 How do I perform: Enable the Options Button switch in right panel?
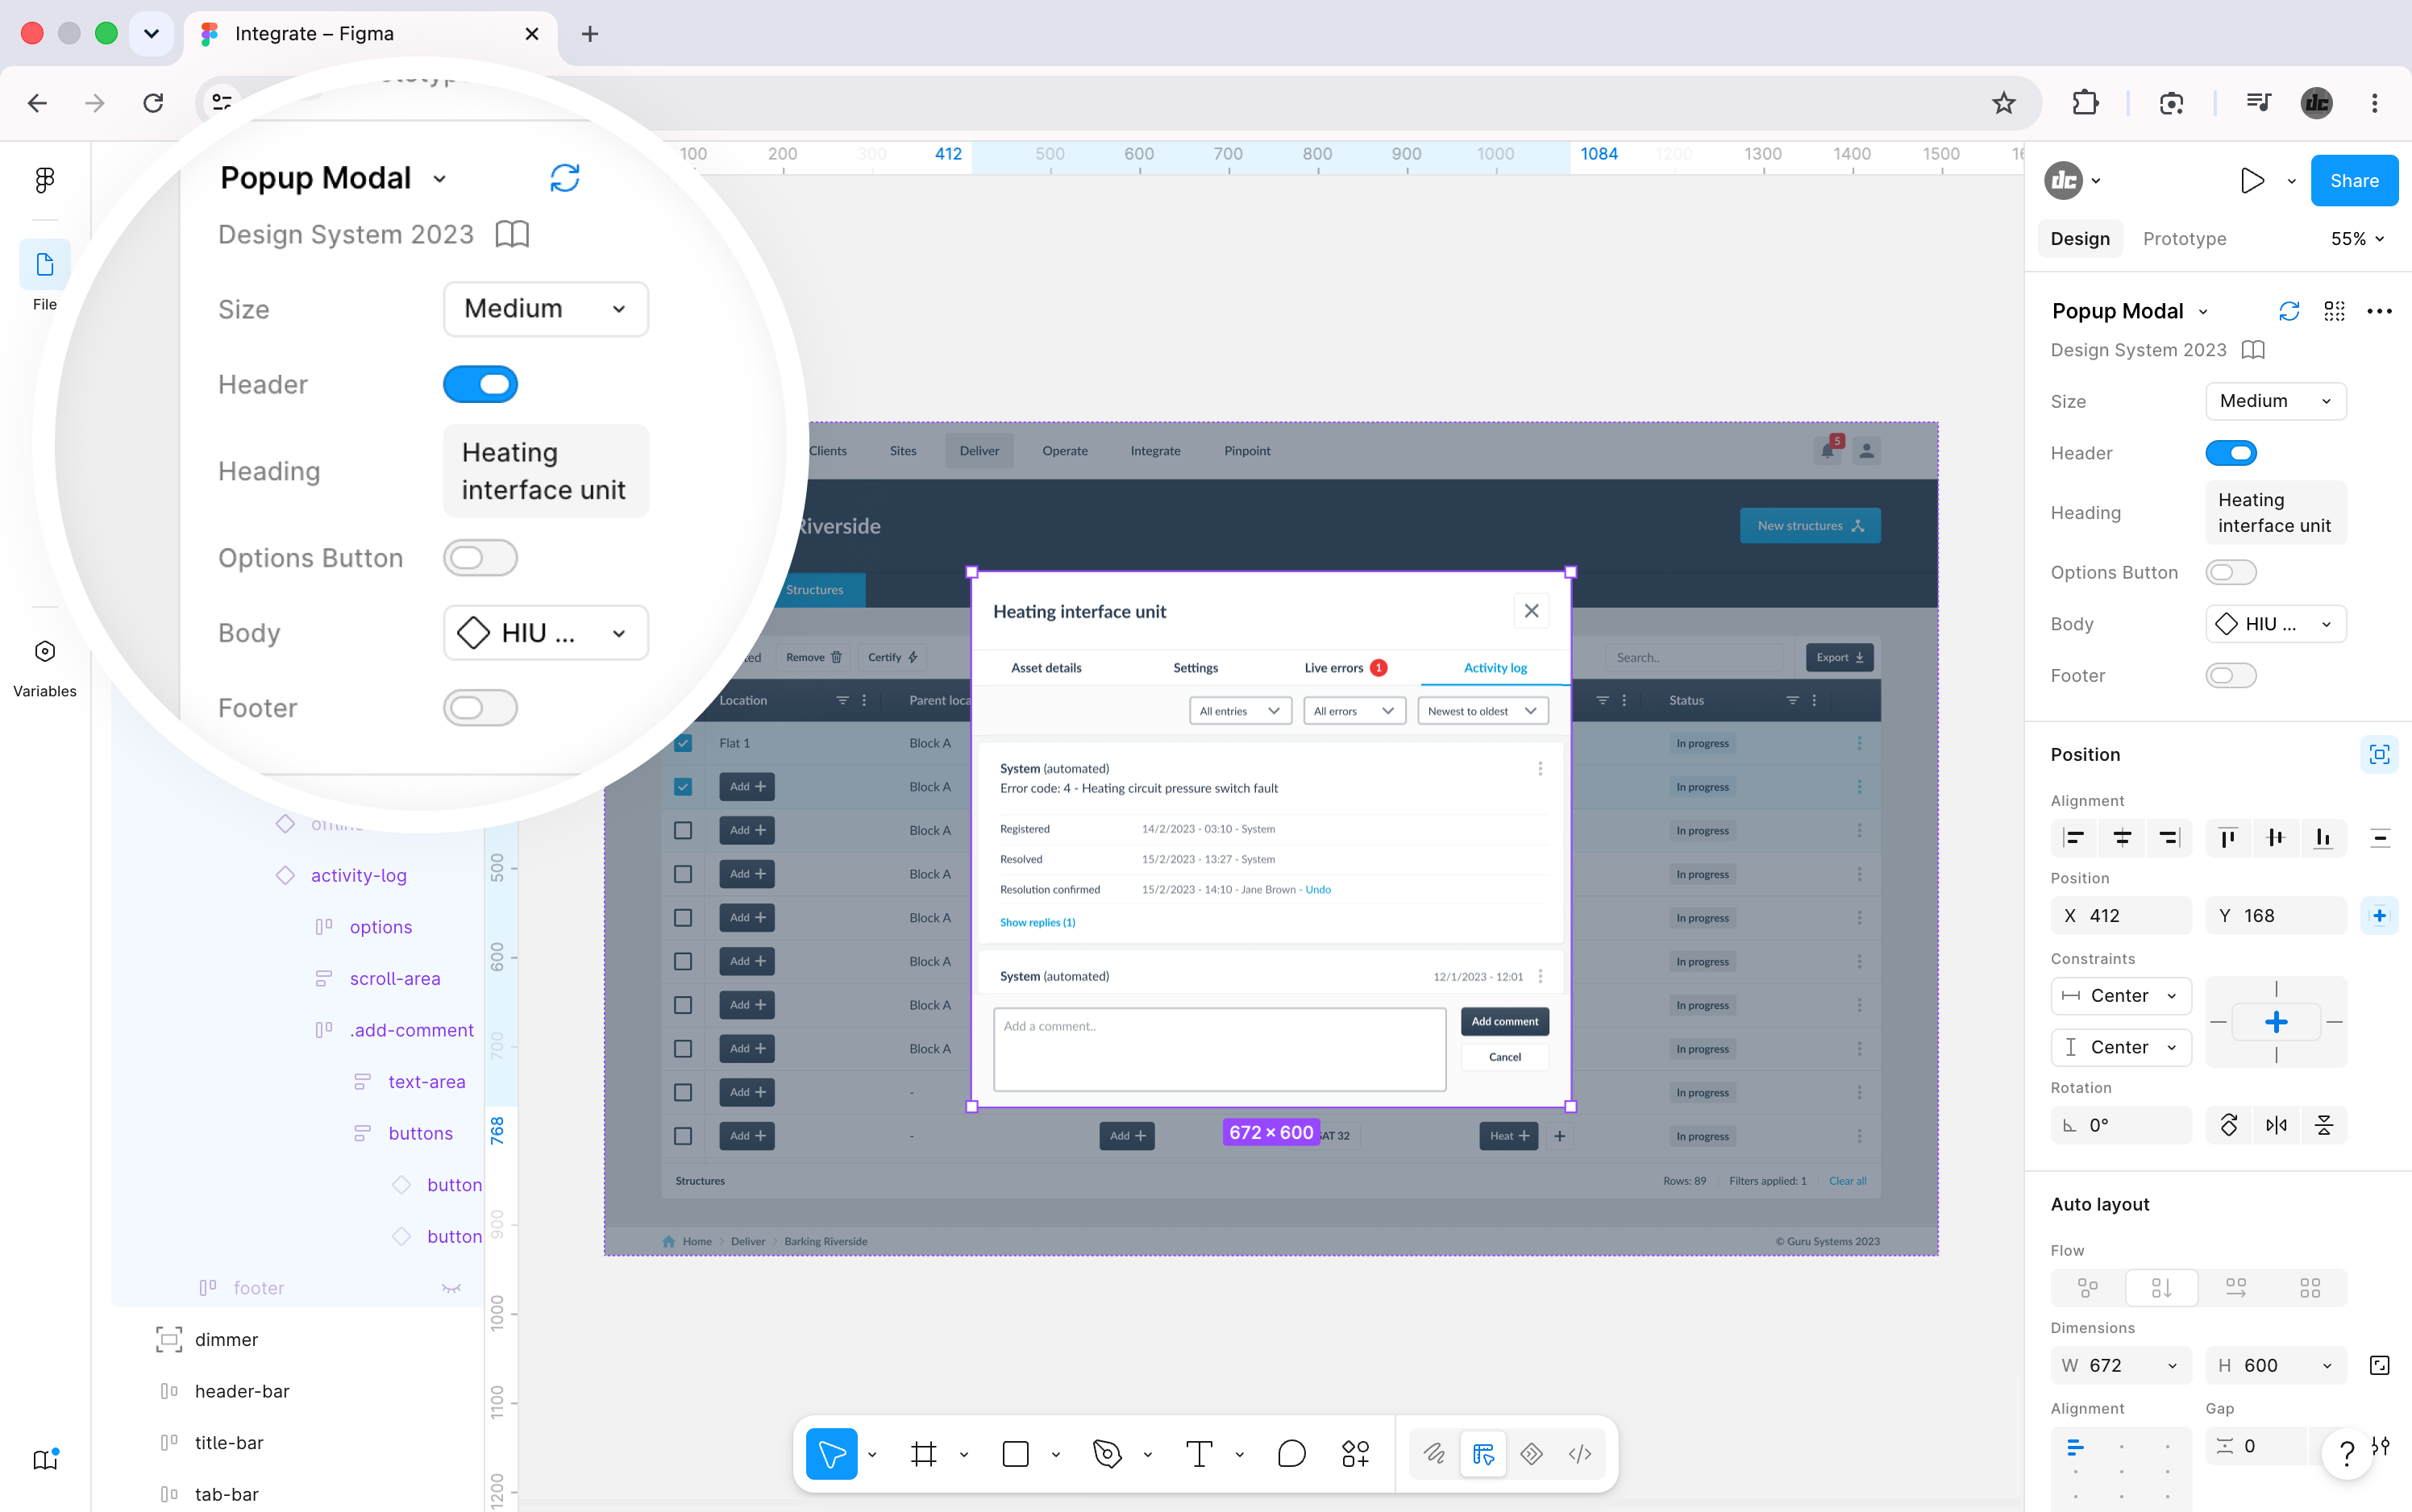pyautogui.click(x=2231, y=572)
